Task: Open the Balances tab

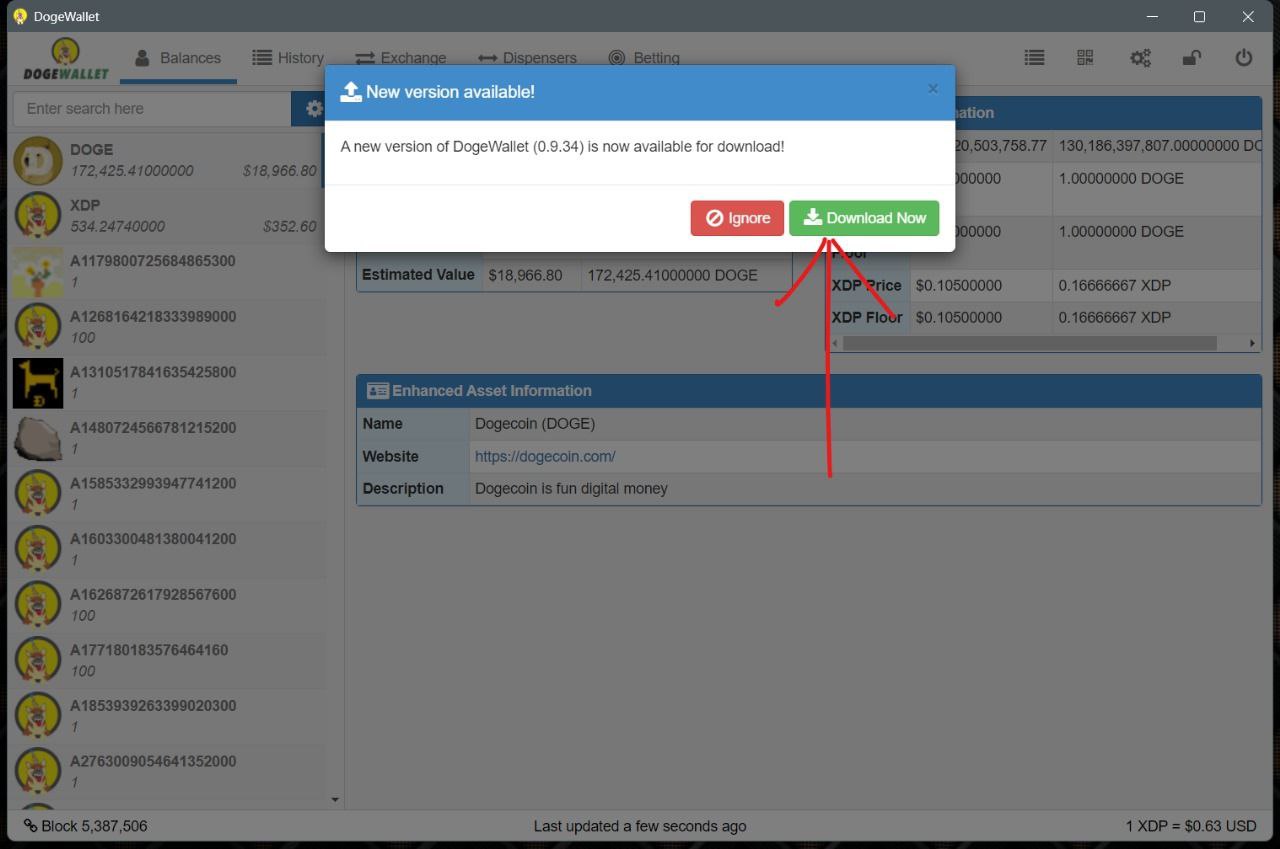Action: point(178,58)
